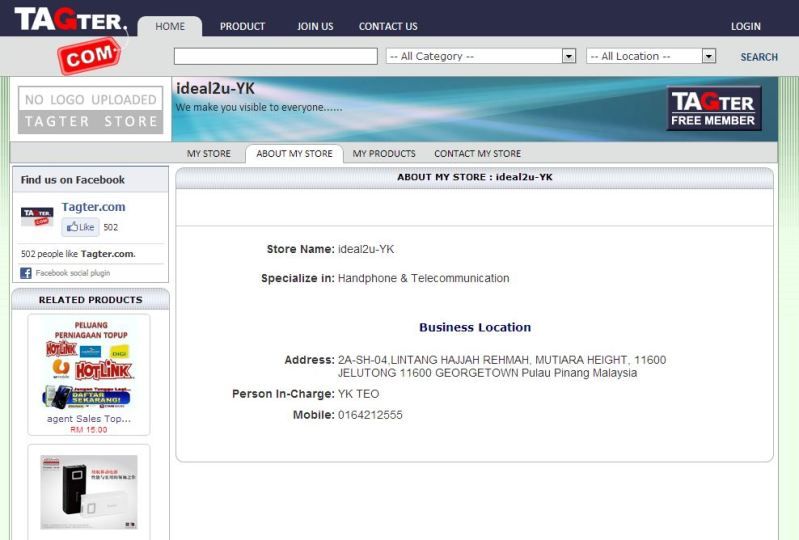Image resolution: width=799 pixels, height=540 pixels.
Task: Click the Tagter.com logo in header
Action: click(x=70, y=37)
